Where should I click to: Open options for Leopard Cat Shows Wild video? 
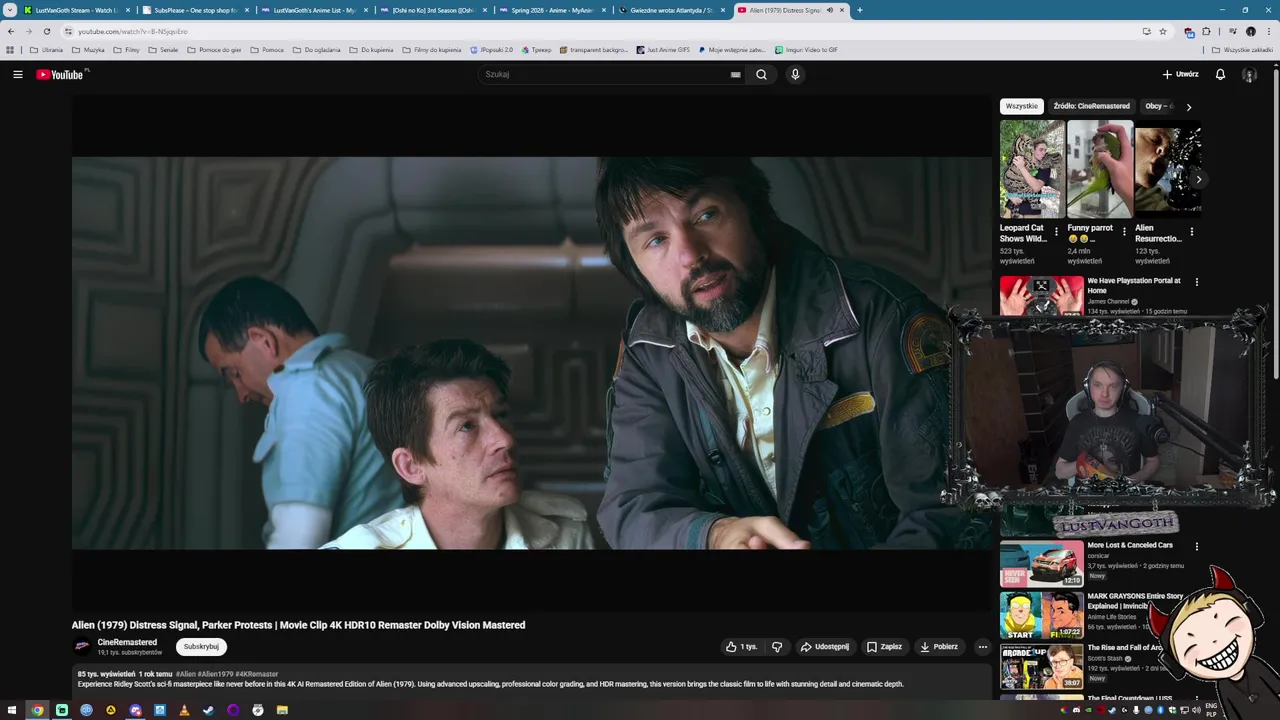[1056, 231]
